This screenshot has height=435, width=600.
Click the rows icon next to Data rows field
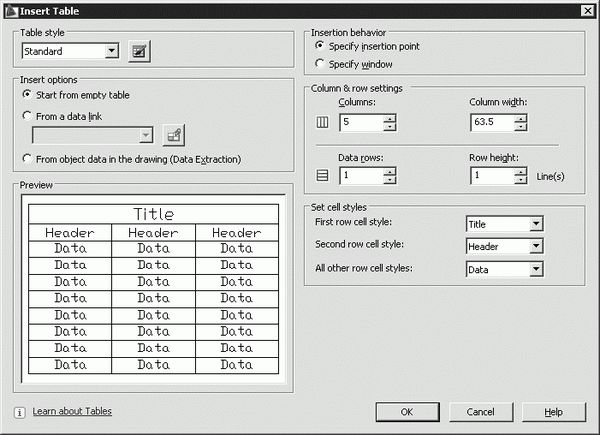click(323, 176)
